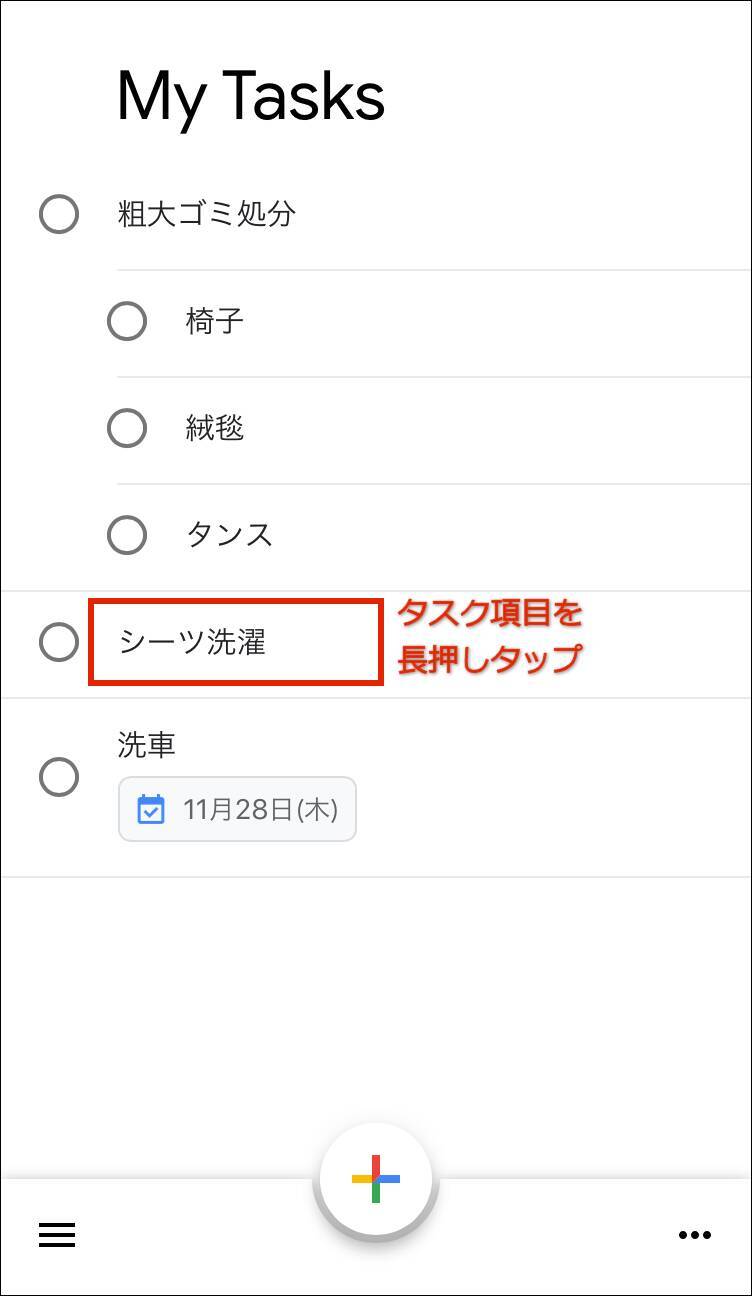
Task: Mark 粗大ゴミ処分 task as complete
Action: (59, 214)
